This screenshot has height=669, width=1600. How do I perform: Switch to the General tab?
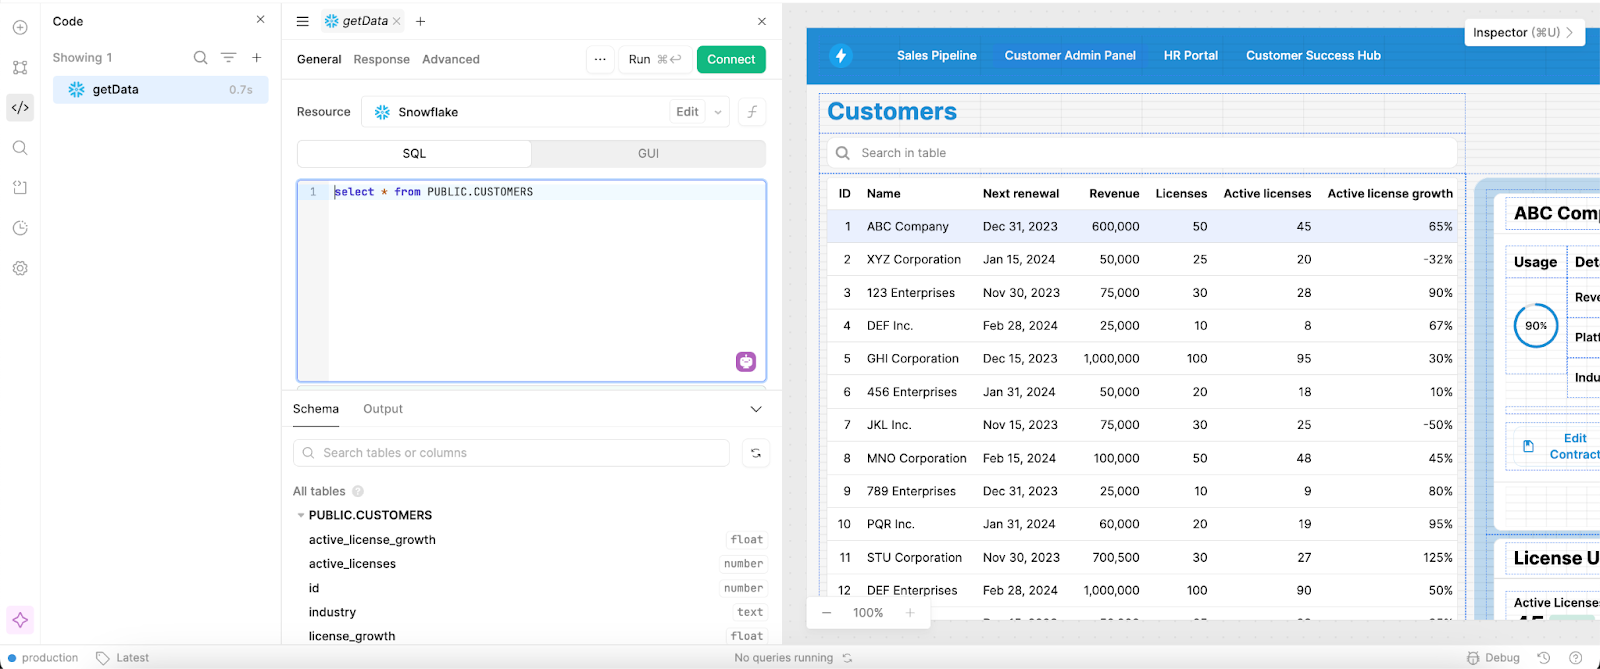point(319,59)
